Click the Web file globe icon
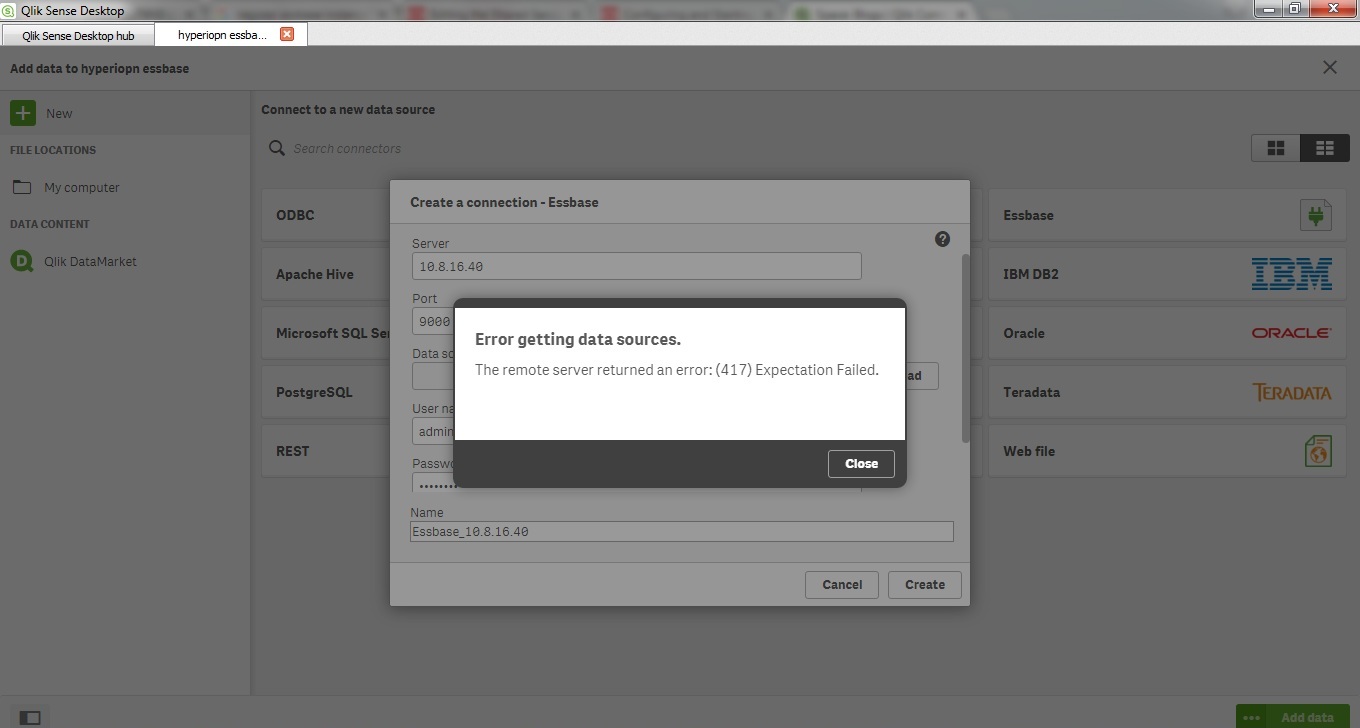Viewport: 1360px width, 728px height. [1318, 451]
